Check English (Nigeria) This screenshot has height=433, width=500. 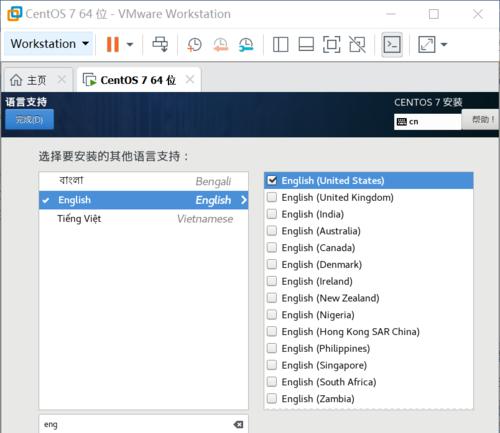(x=272, y=315)
